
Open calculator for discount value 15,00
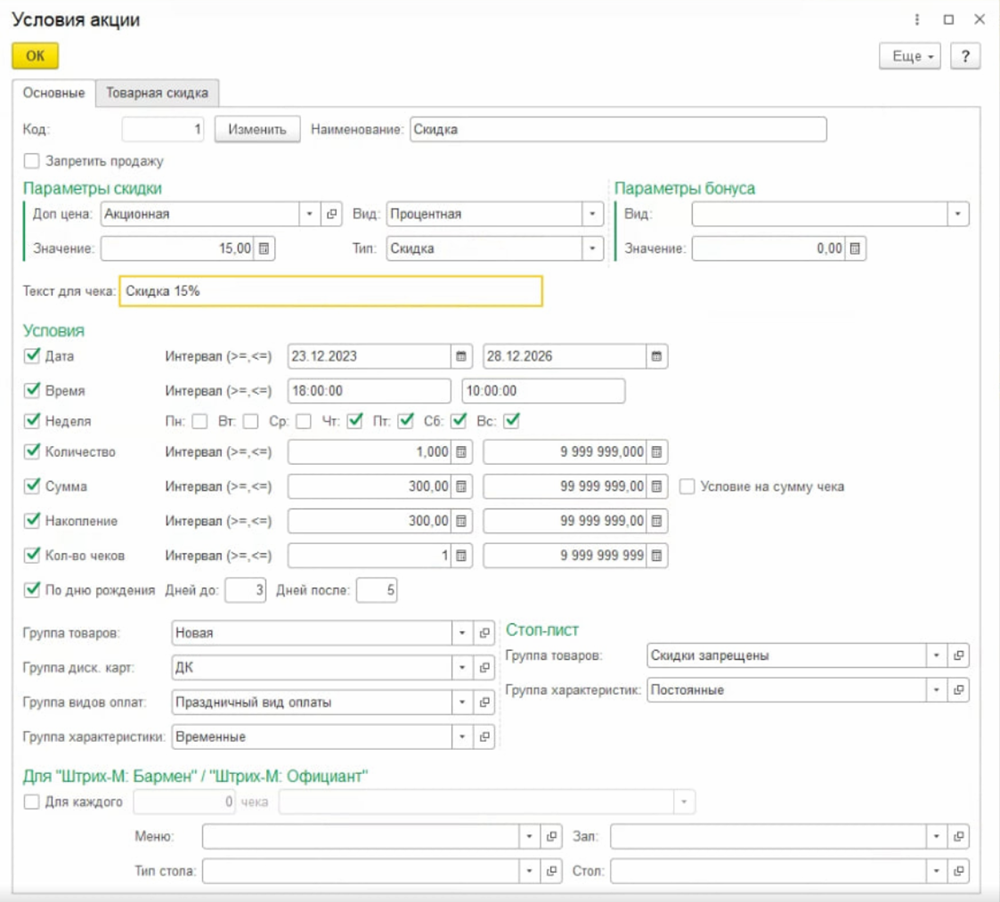tap(264, 248)
